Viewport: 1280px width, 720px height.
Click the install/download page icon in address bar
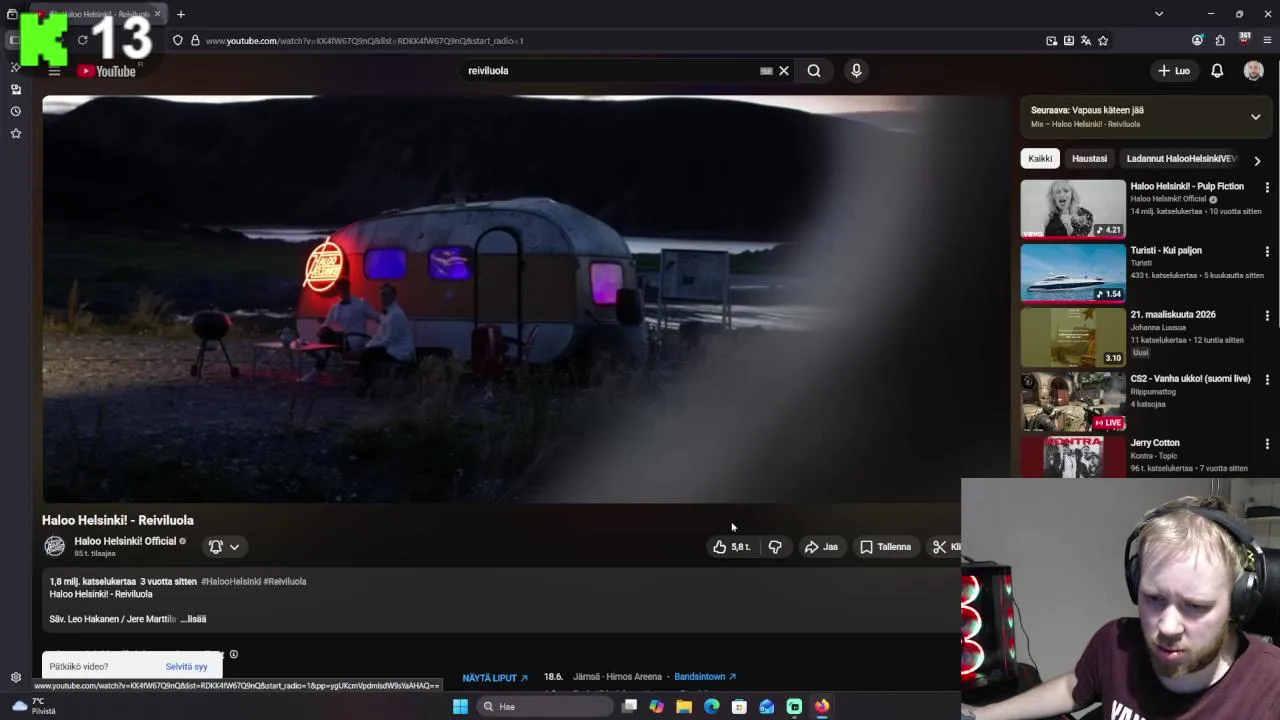(1069, 41)
